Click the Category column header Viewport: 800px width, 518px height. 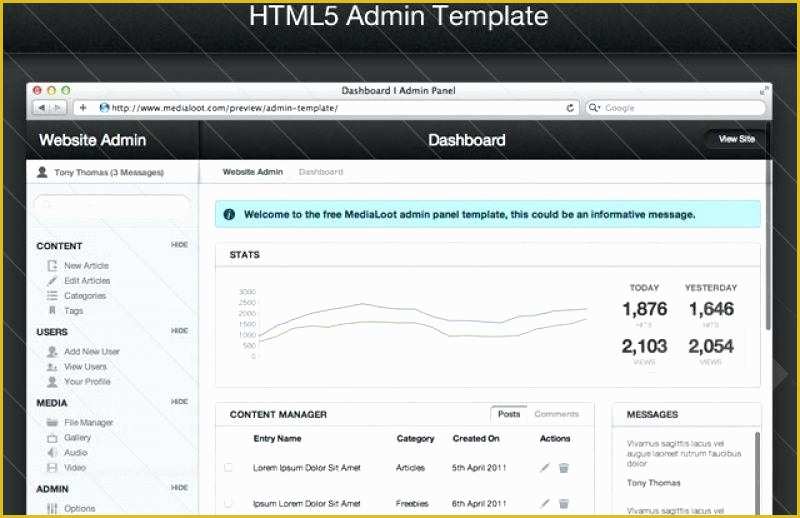point(415,438)
